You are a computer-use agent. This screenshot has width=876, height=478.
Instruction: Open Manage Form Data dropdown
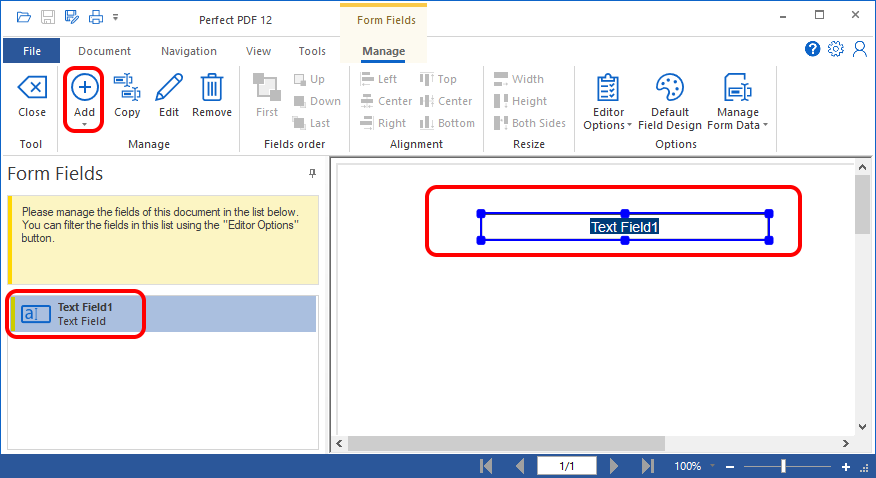click(737, 102)
